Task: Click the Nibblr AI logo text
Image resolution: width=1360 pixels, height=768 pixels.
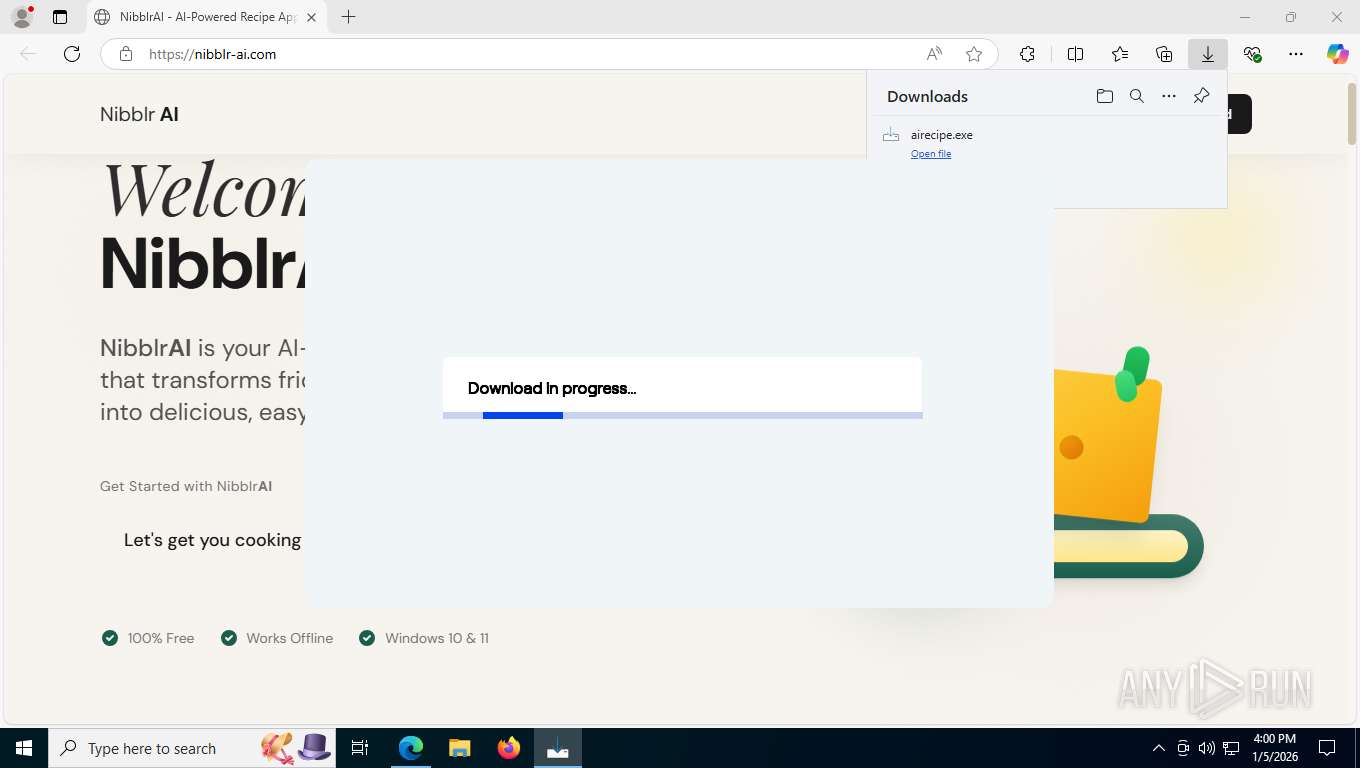Action: tap(139, 114)
